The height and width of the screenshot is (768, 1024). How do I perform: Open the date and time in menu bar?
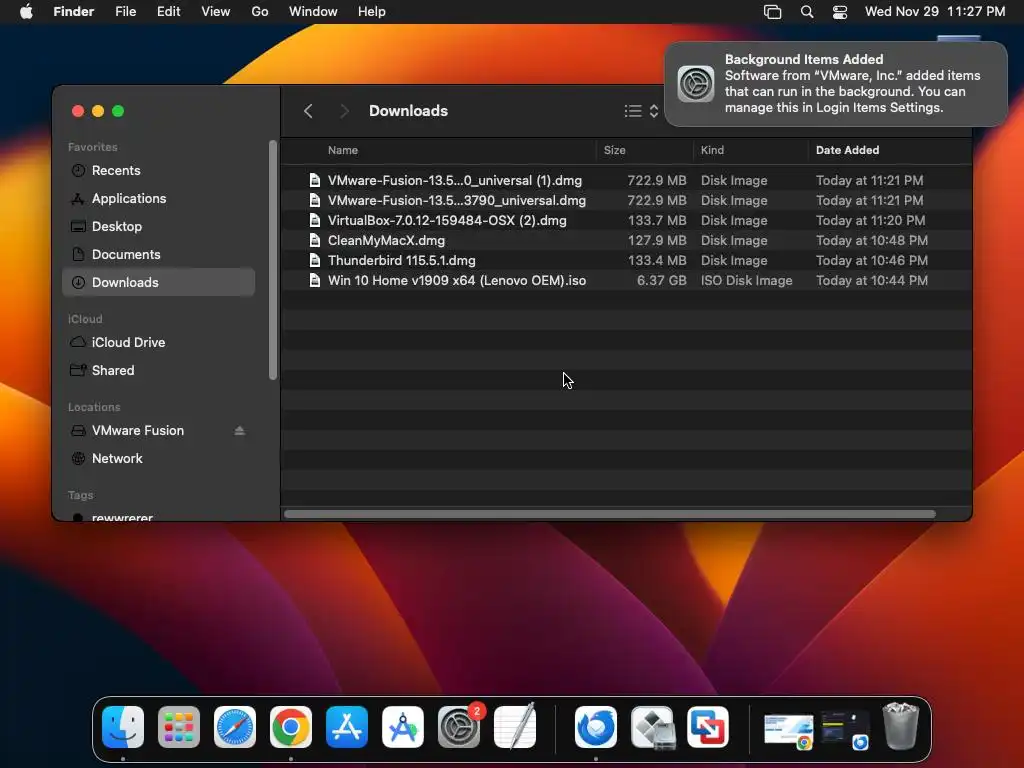click(935, 12)
